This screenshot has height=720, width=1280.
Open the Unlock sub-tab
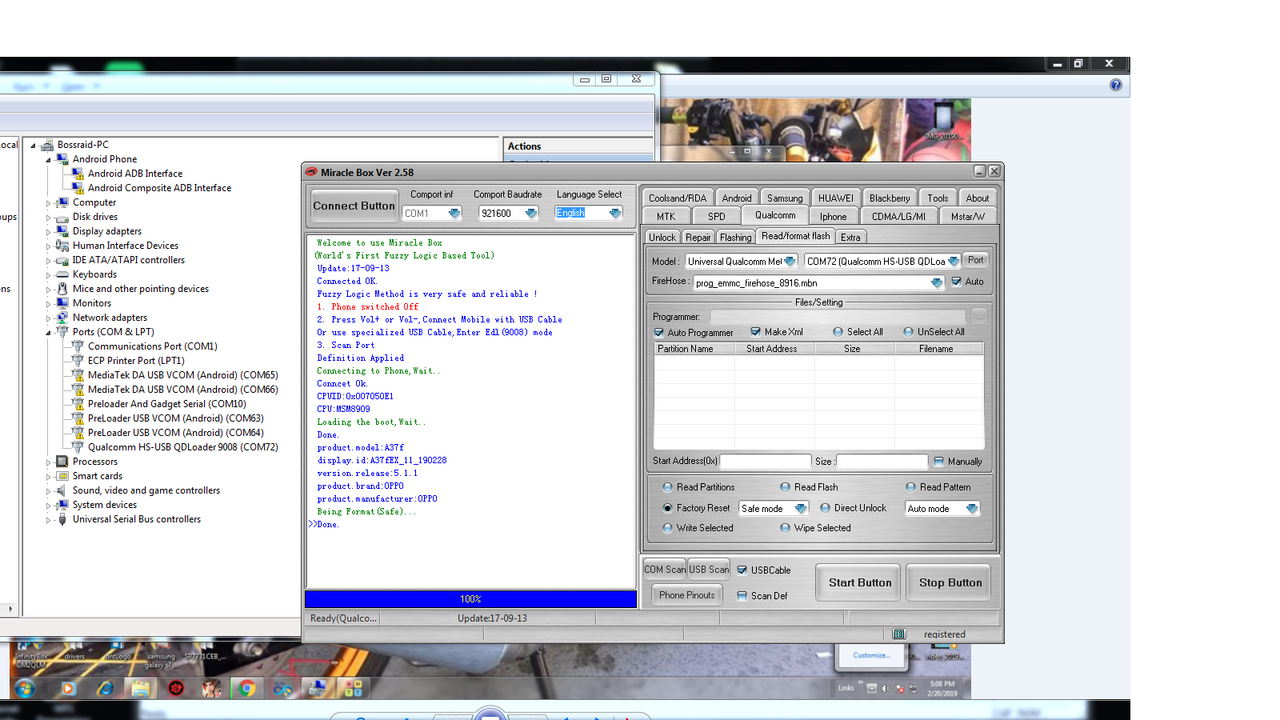662,237
